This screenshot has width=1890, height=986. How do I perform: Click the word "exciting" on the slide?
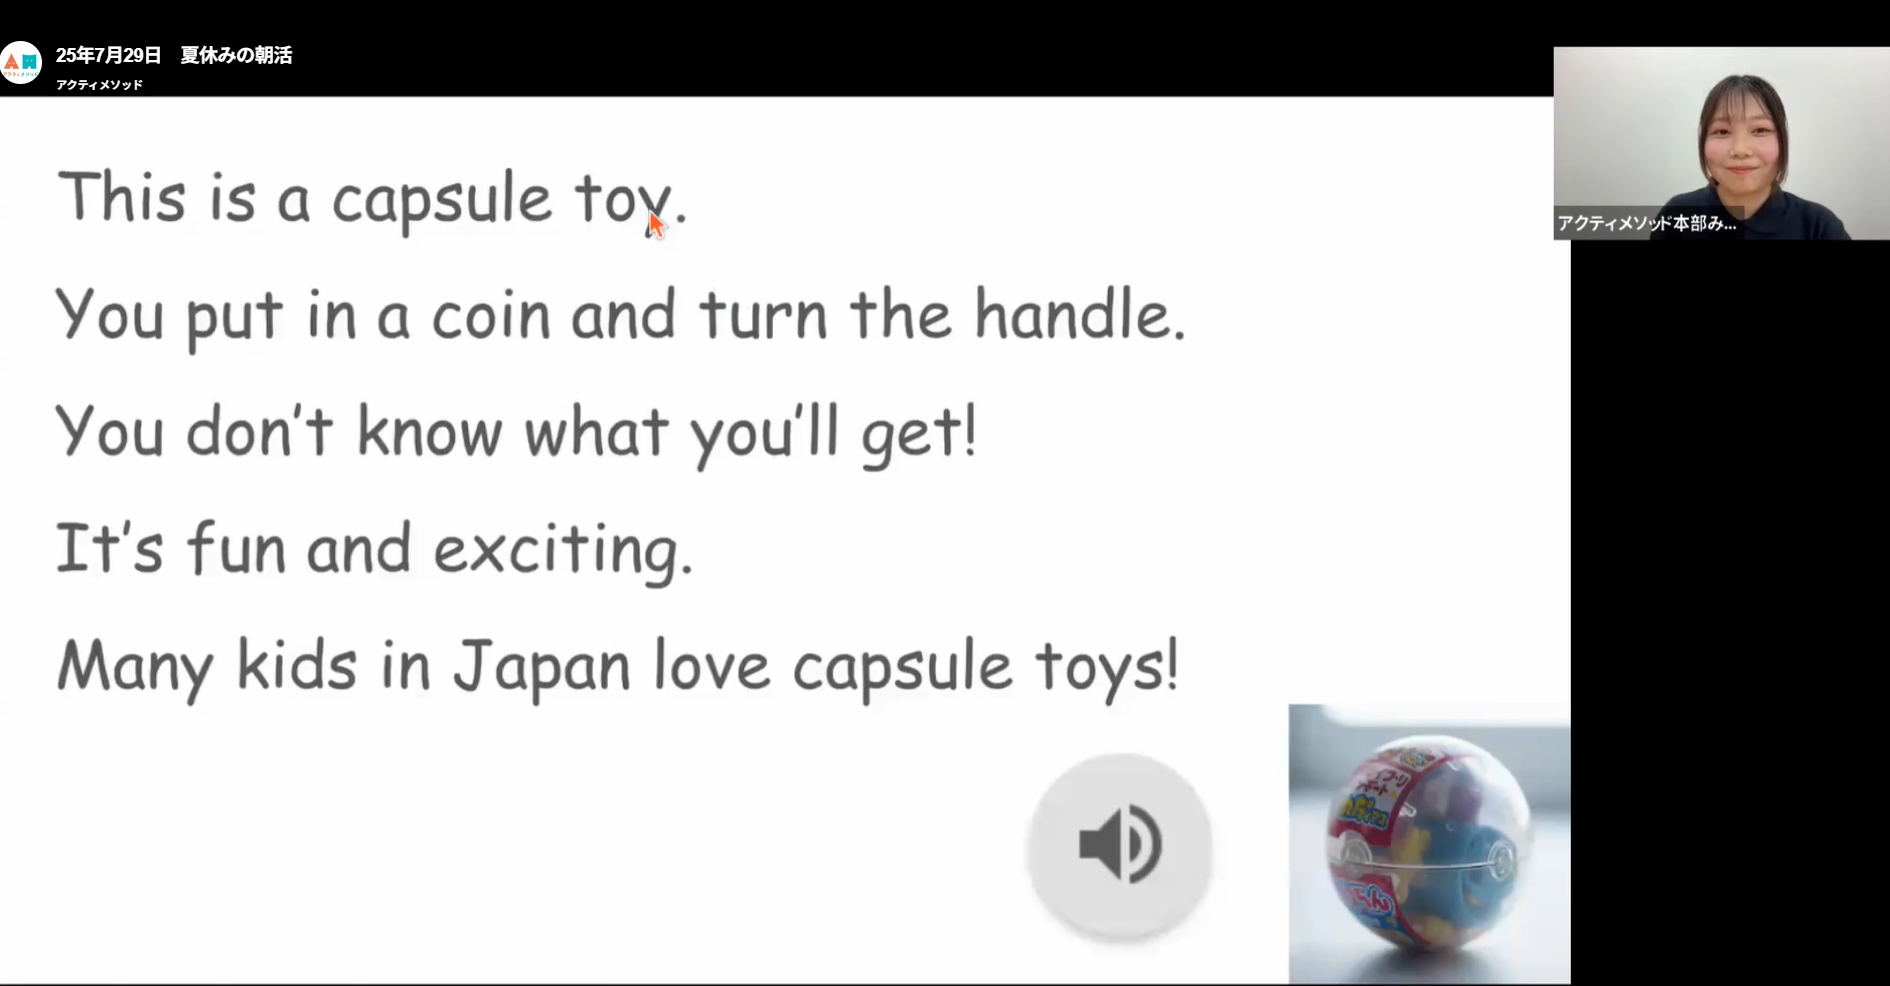click(563, 550)
